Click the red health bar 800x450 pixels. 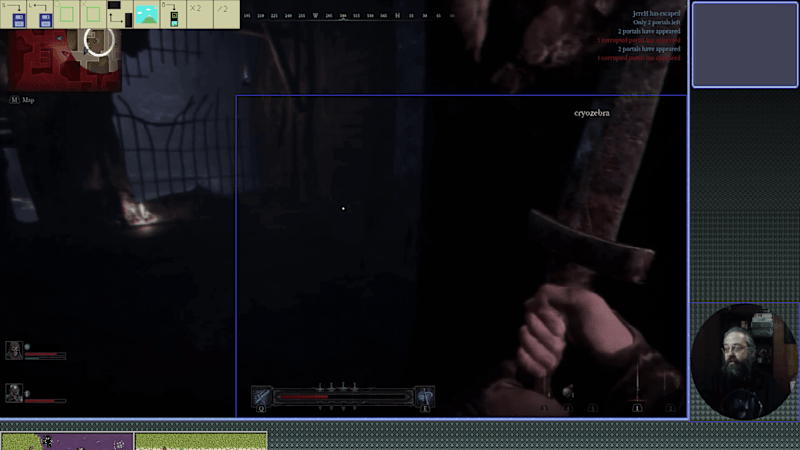343,396
